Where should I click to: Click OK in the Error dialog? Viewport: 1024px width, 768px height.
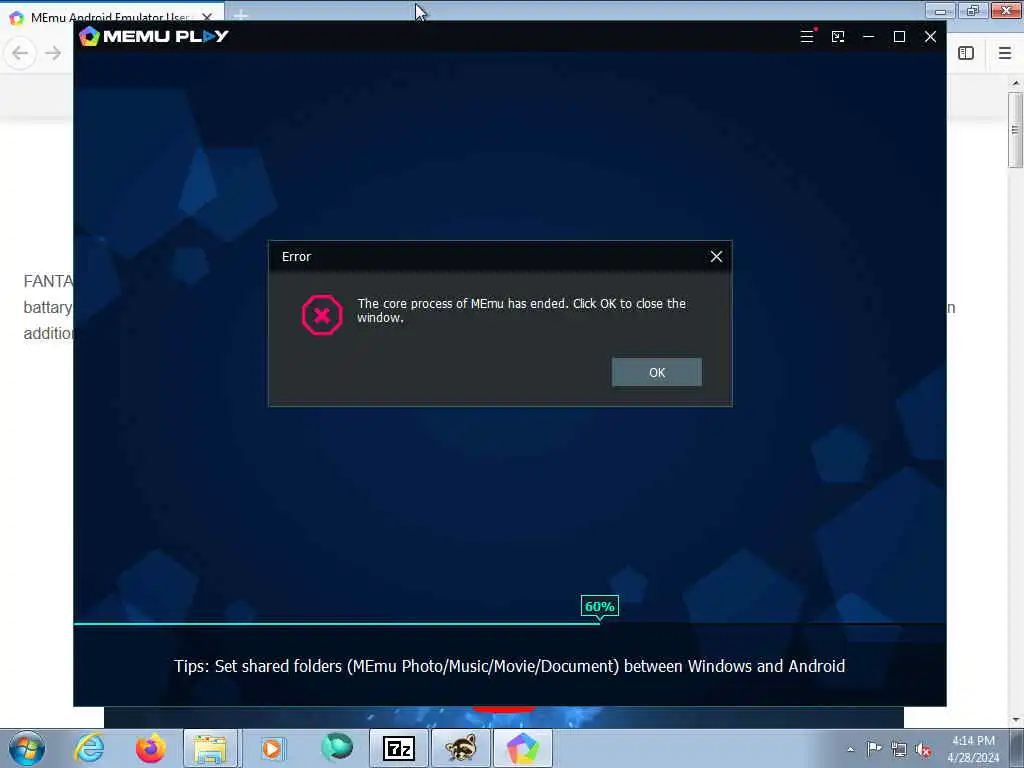[x=656, y=372]
